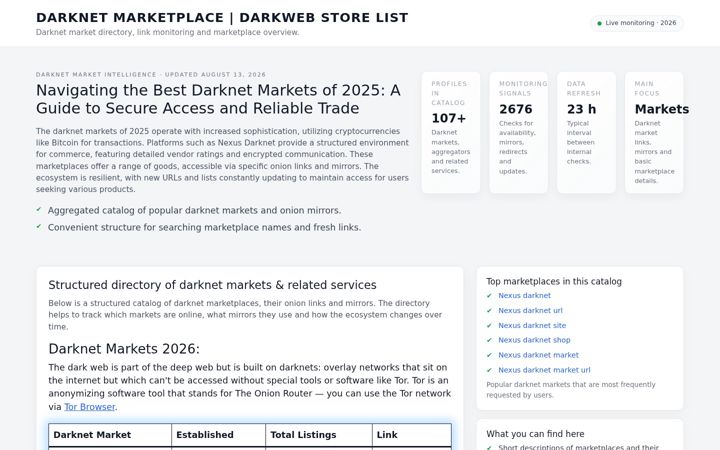Click checkmark icon next to 'Nexus darknet market'
Screen dimensions: 720x450
click(489, 355)
